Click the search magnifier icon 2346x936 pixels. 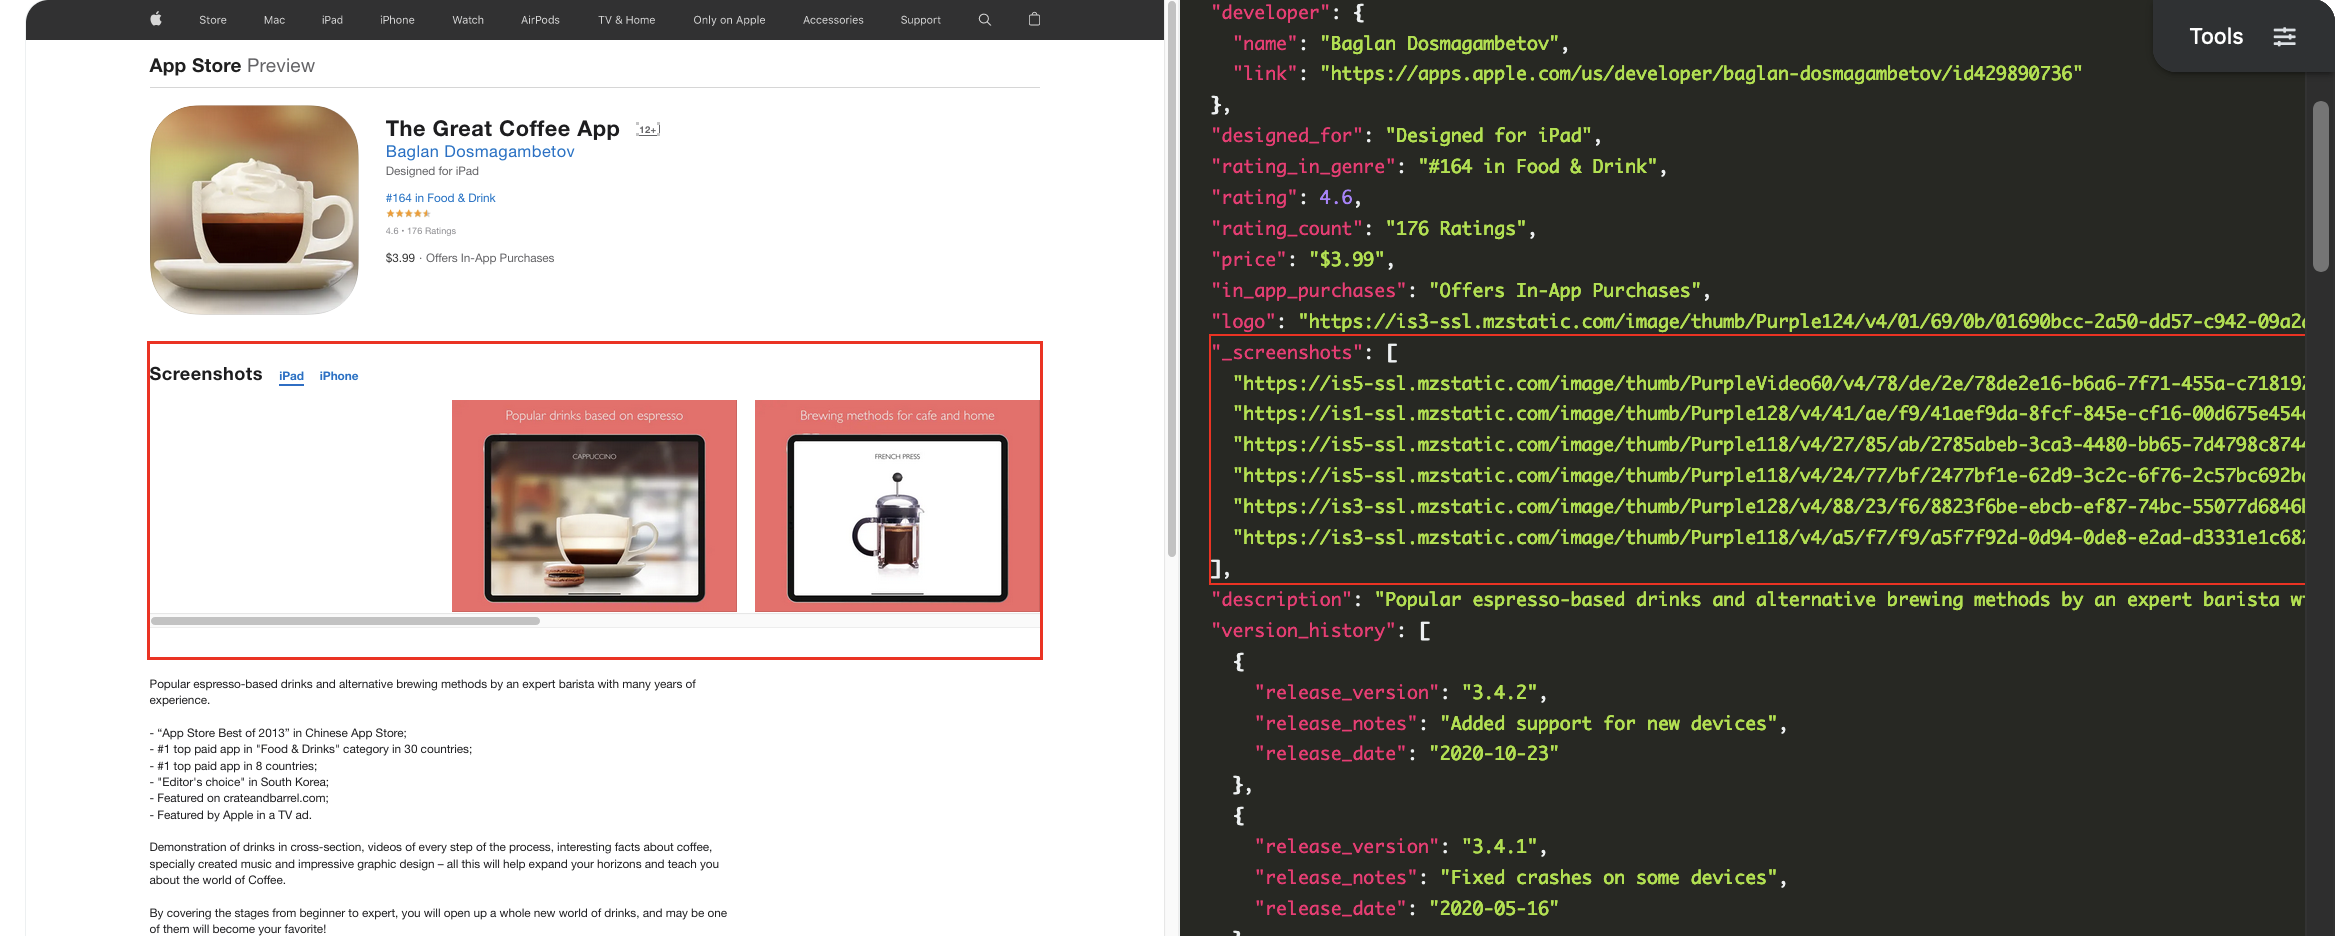tap(984, 19)
